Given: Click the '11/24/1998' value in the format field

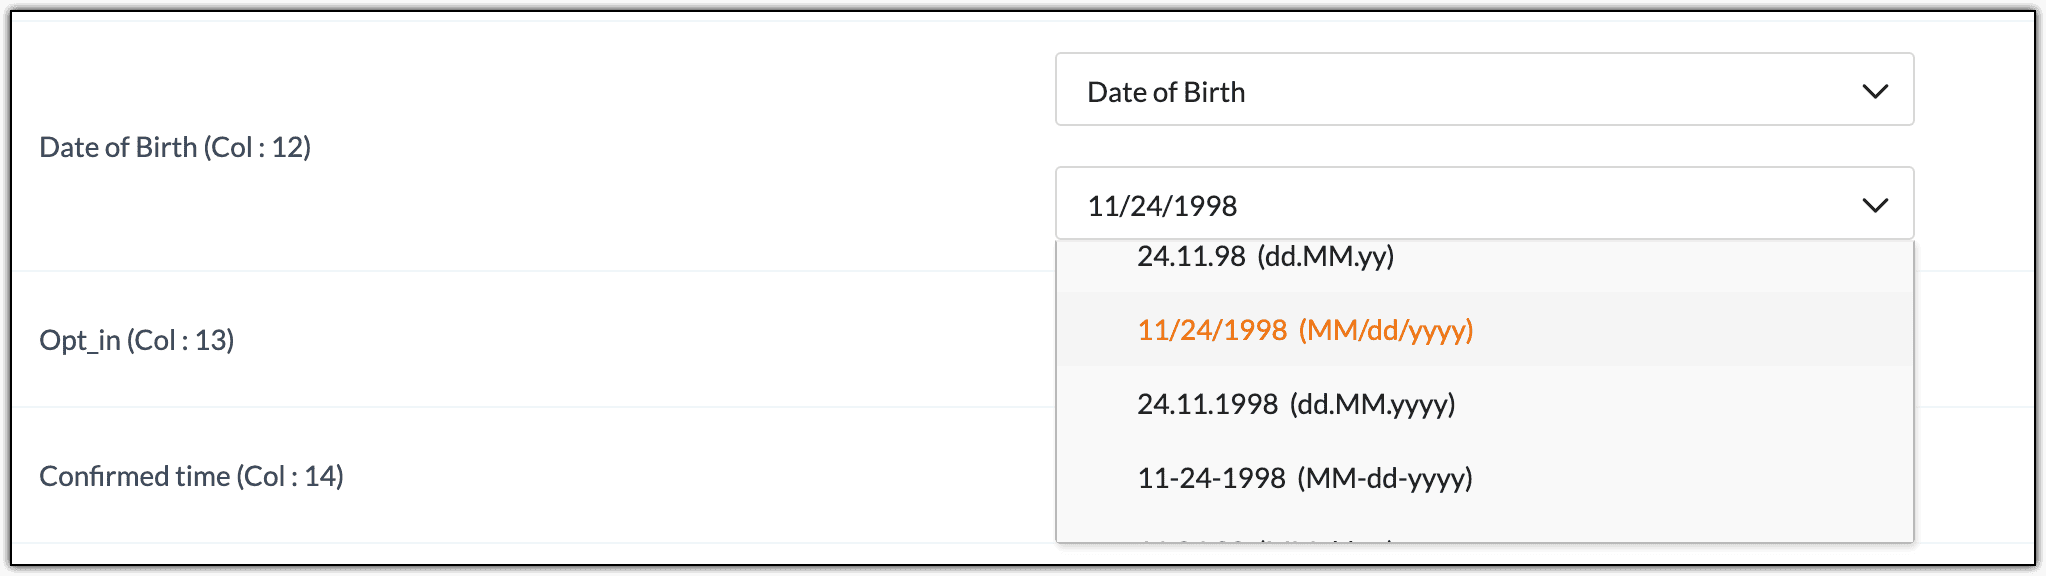Looking at the screenshot, I should (x=1162, y=206).
